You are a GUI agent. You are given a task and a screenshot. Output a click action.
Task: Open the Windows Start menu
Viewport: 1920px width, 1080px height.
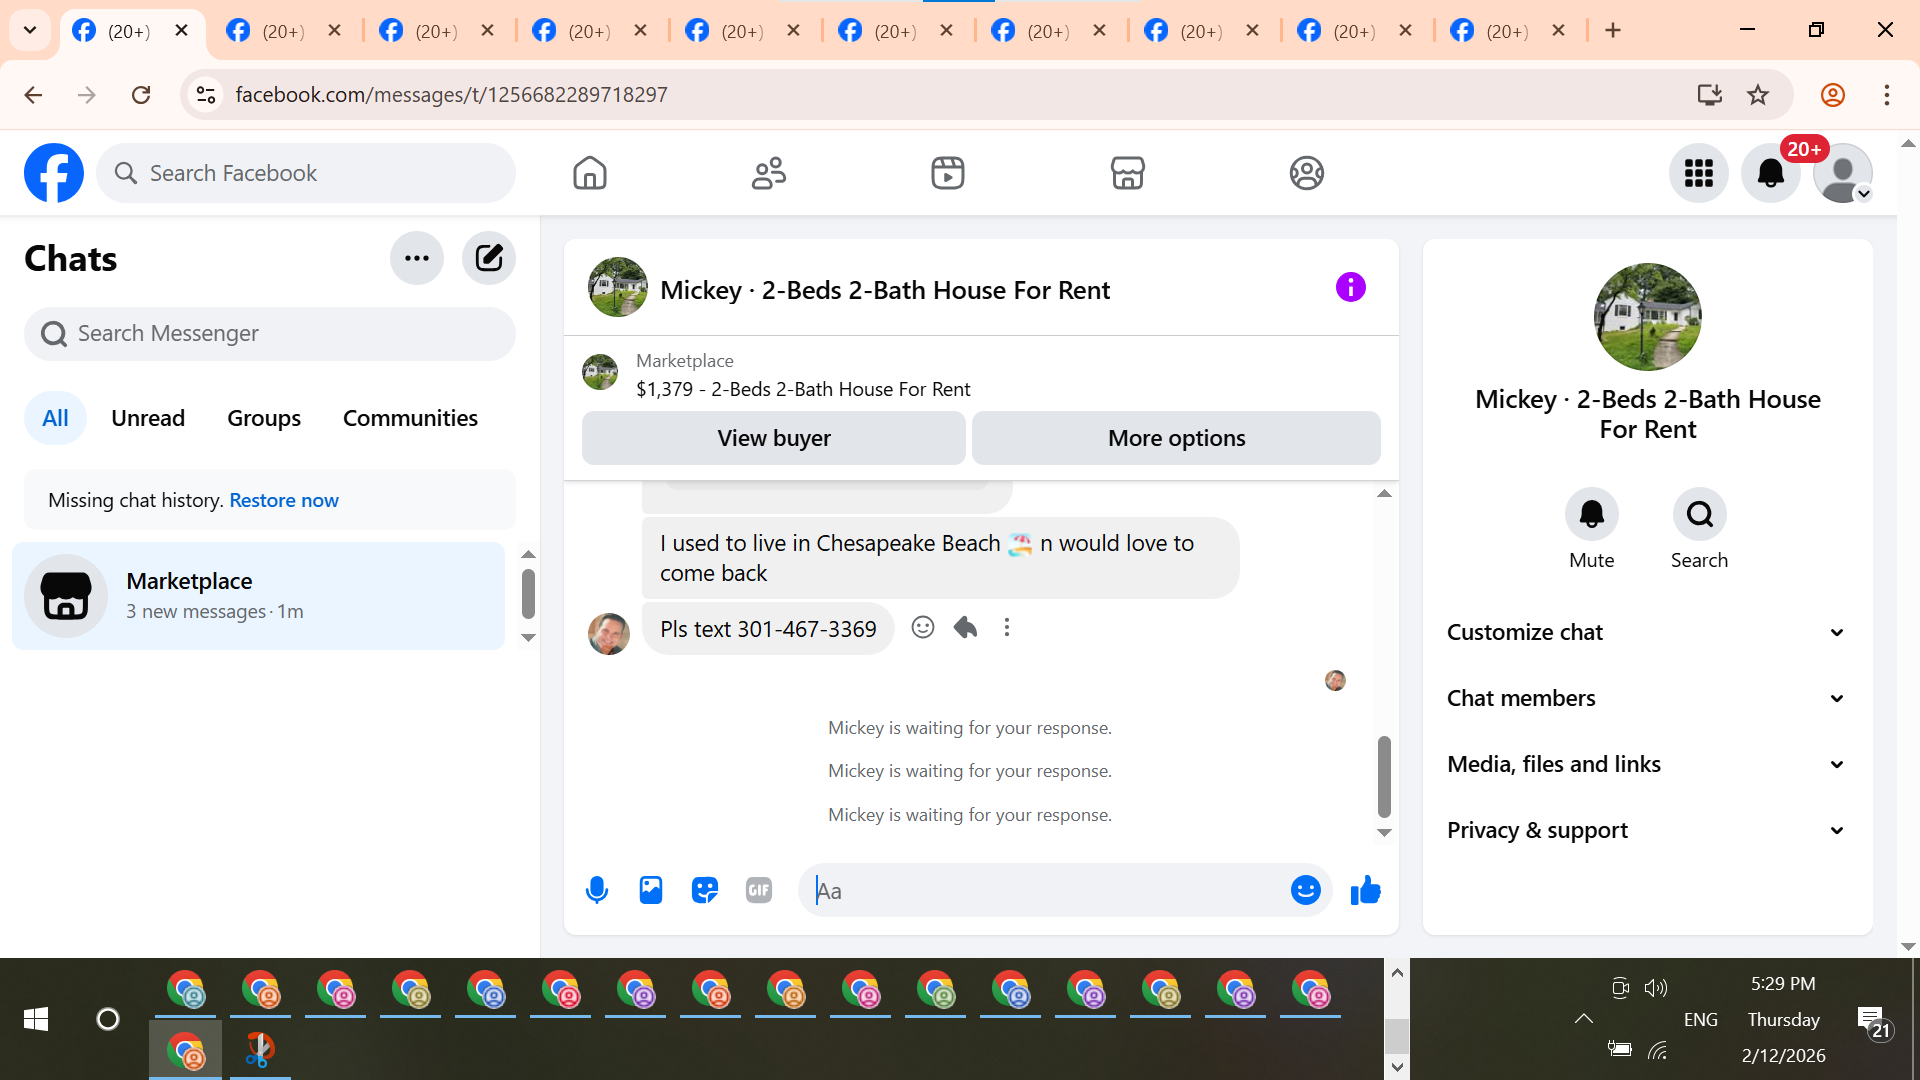tap(36, 1019)
